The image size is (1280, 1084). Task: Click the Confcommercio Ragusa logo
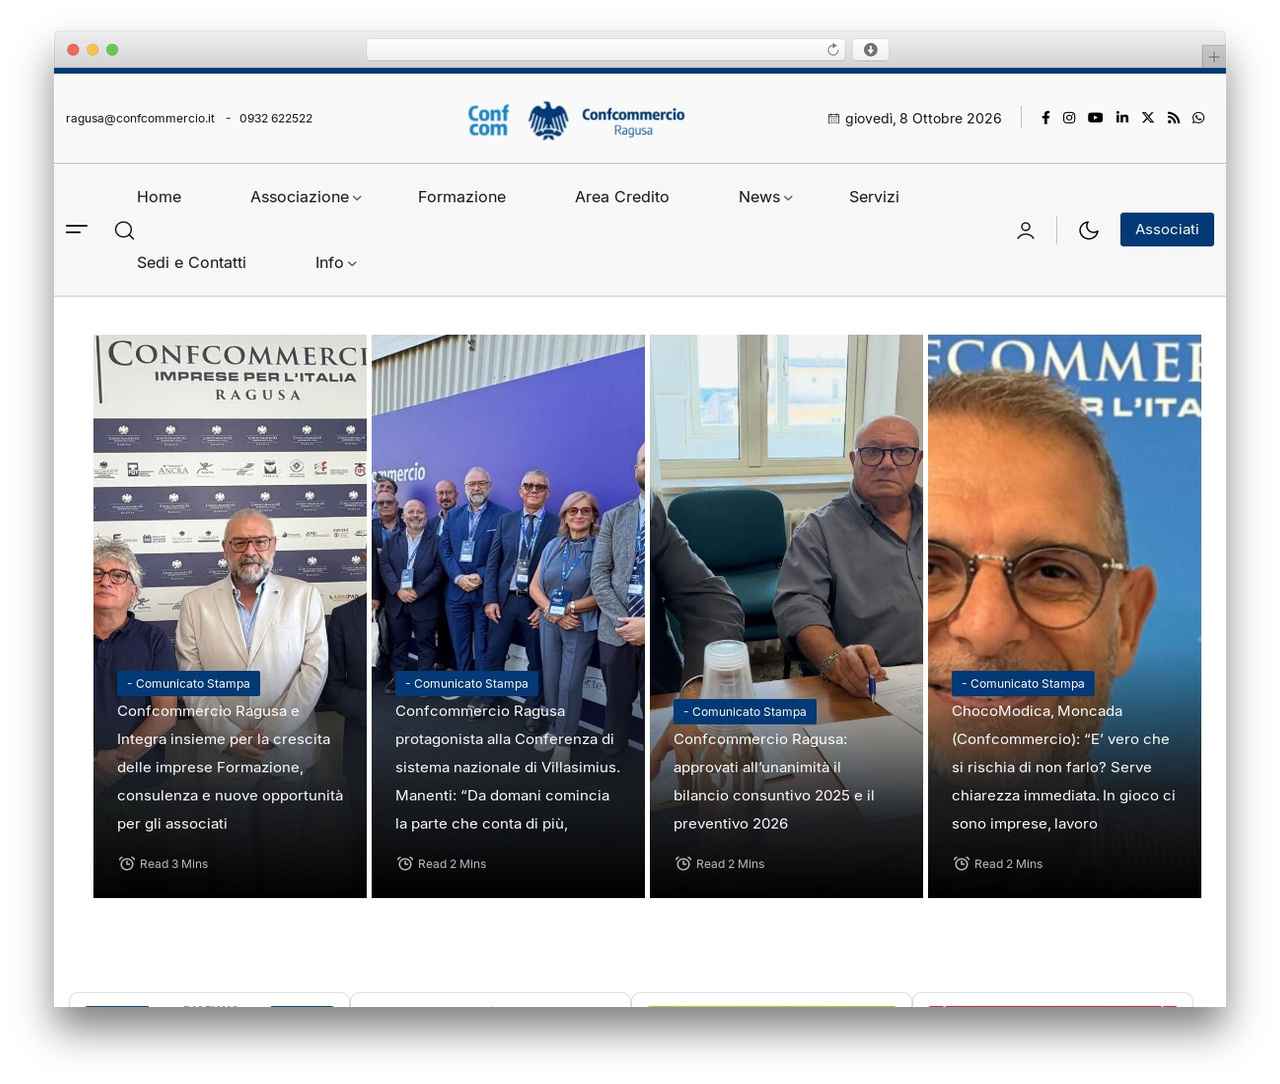coord(576,120)
